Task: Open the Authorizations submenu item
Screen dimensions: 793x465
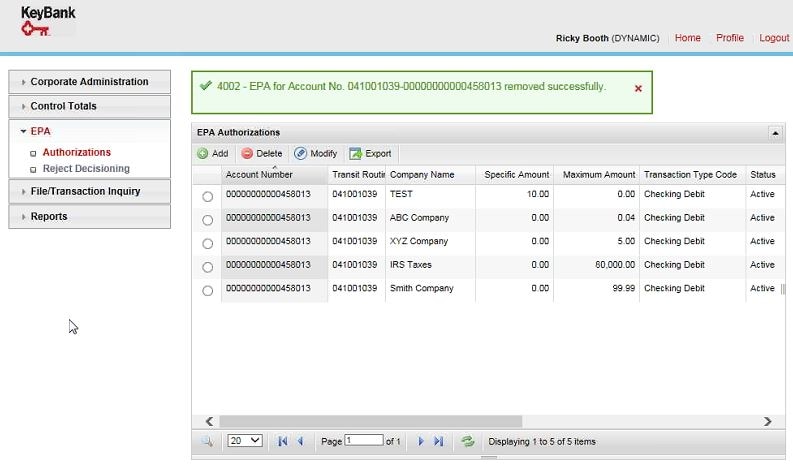Action: click(x=76, y=152)
